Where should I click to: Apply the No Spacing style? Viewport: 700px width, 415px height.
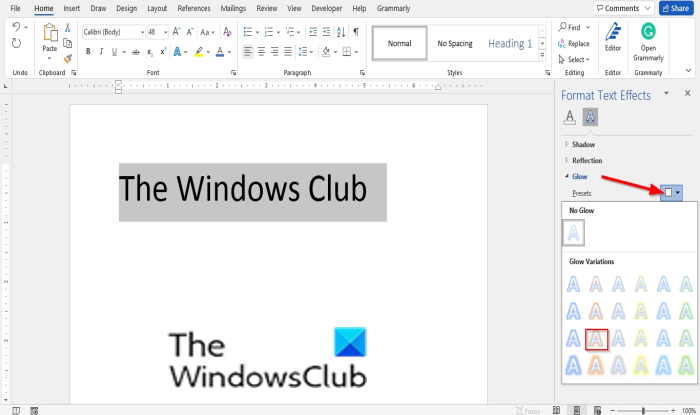454,43
